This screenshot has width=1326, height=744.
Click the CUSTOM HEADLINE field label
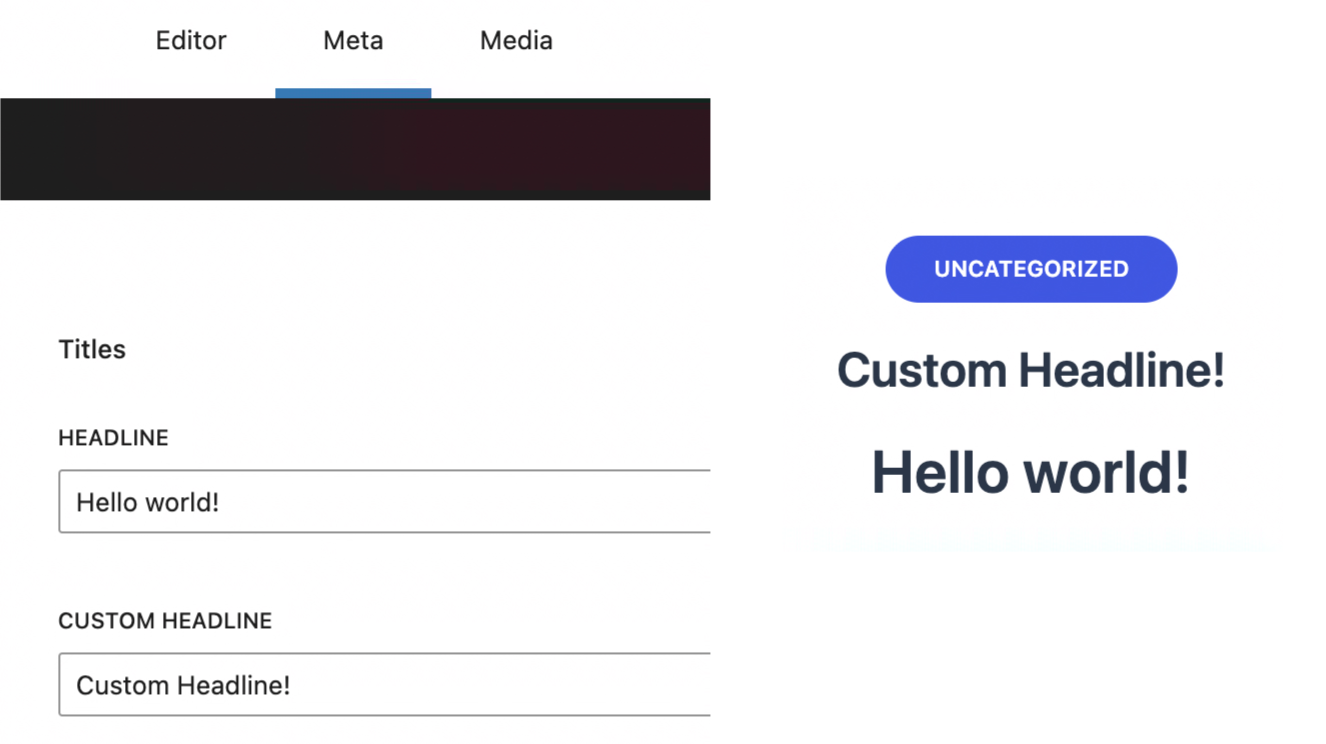tap(165, 621)
